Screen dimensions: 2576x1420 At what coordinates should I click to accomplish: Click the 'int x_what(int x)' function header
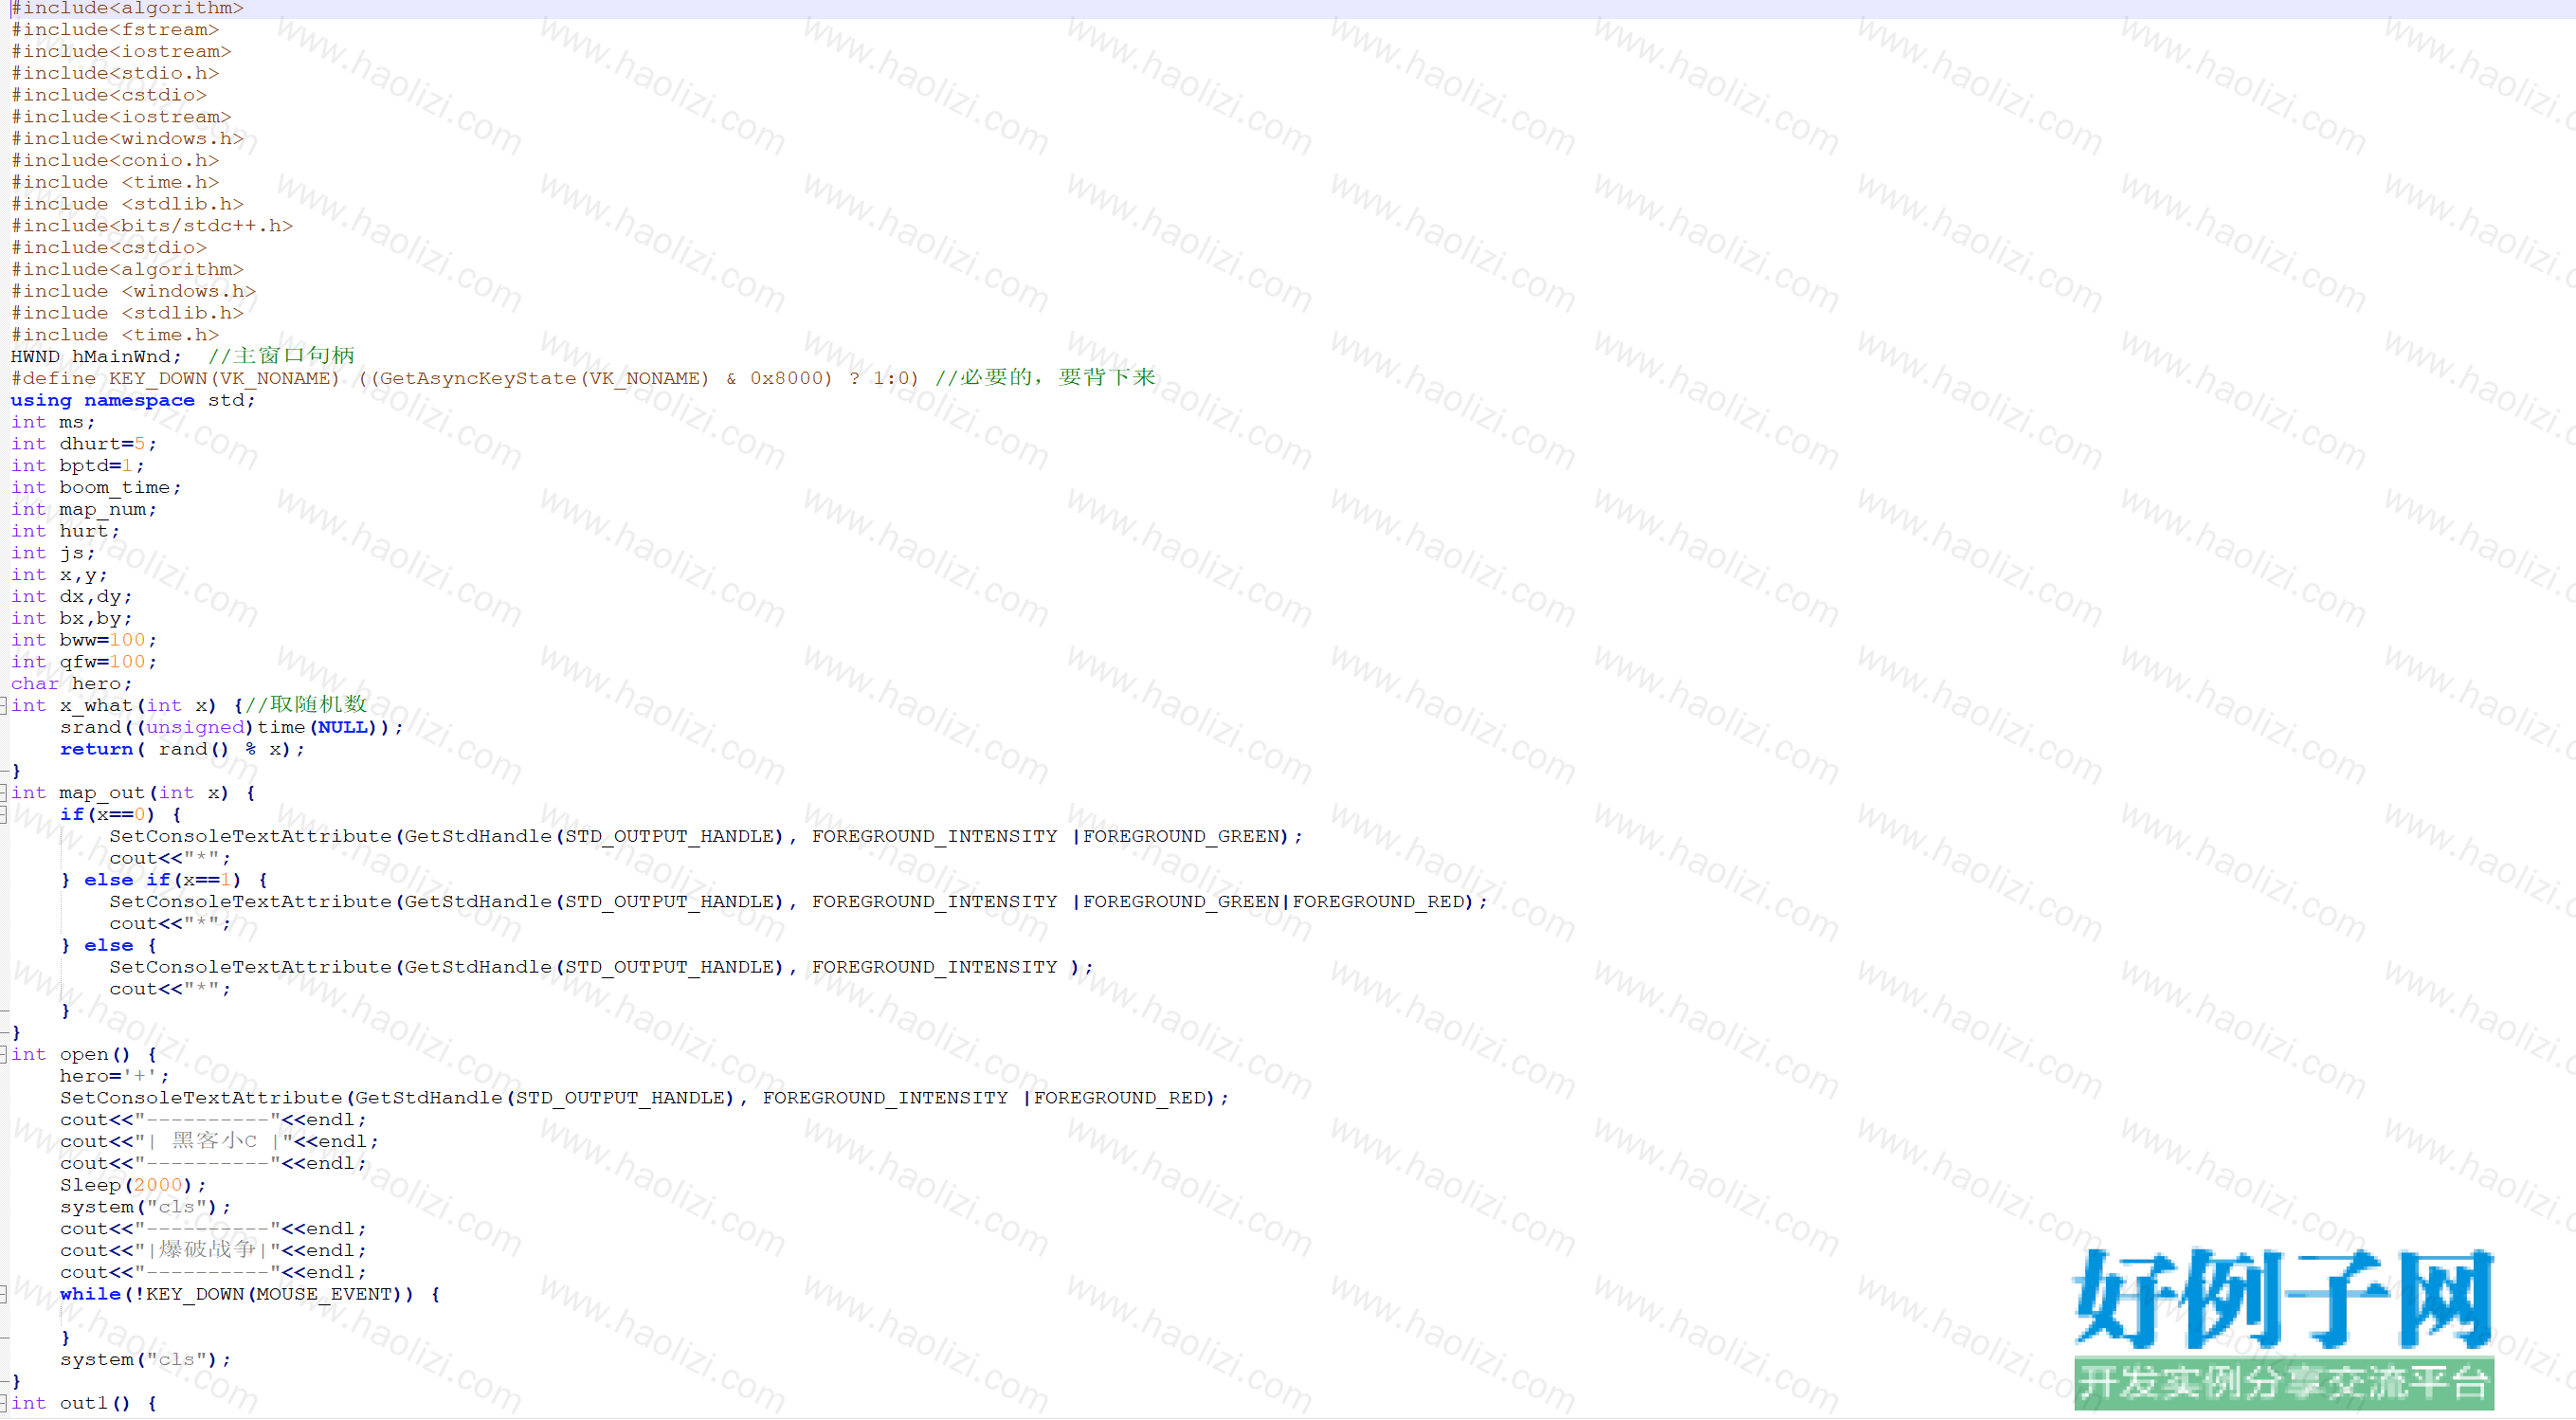[x=114, y=706]
